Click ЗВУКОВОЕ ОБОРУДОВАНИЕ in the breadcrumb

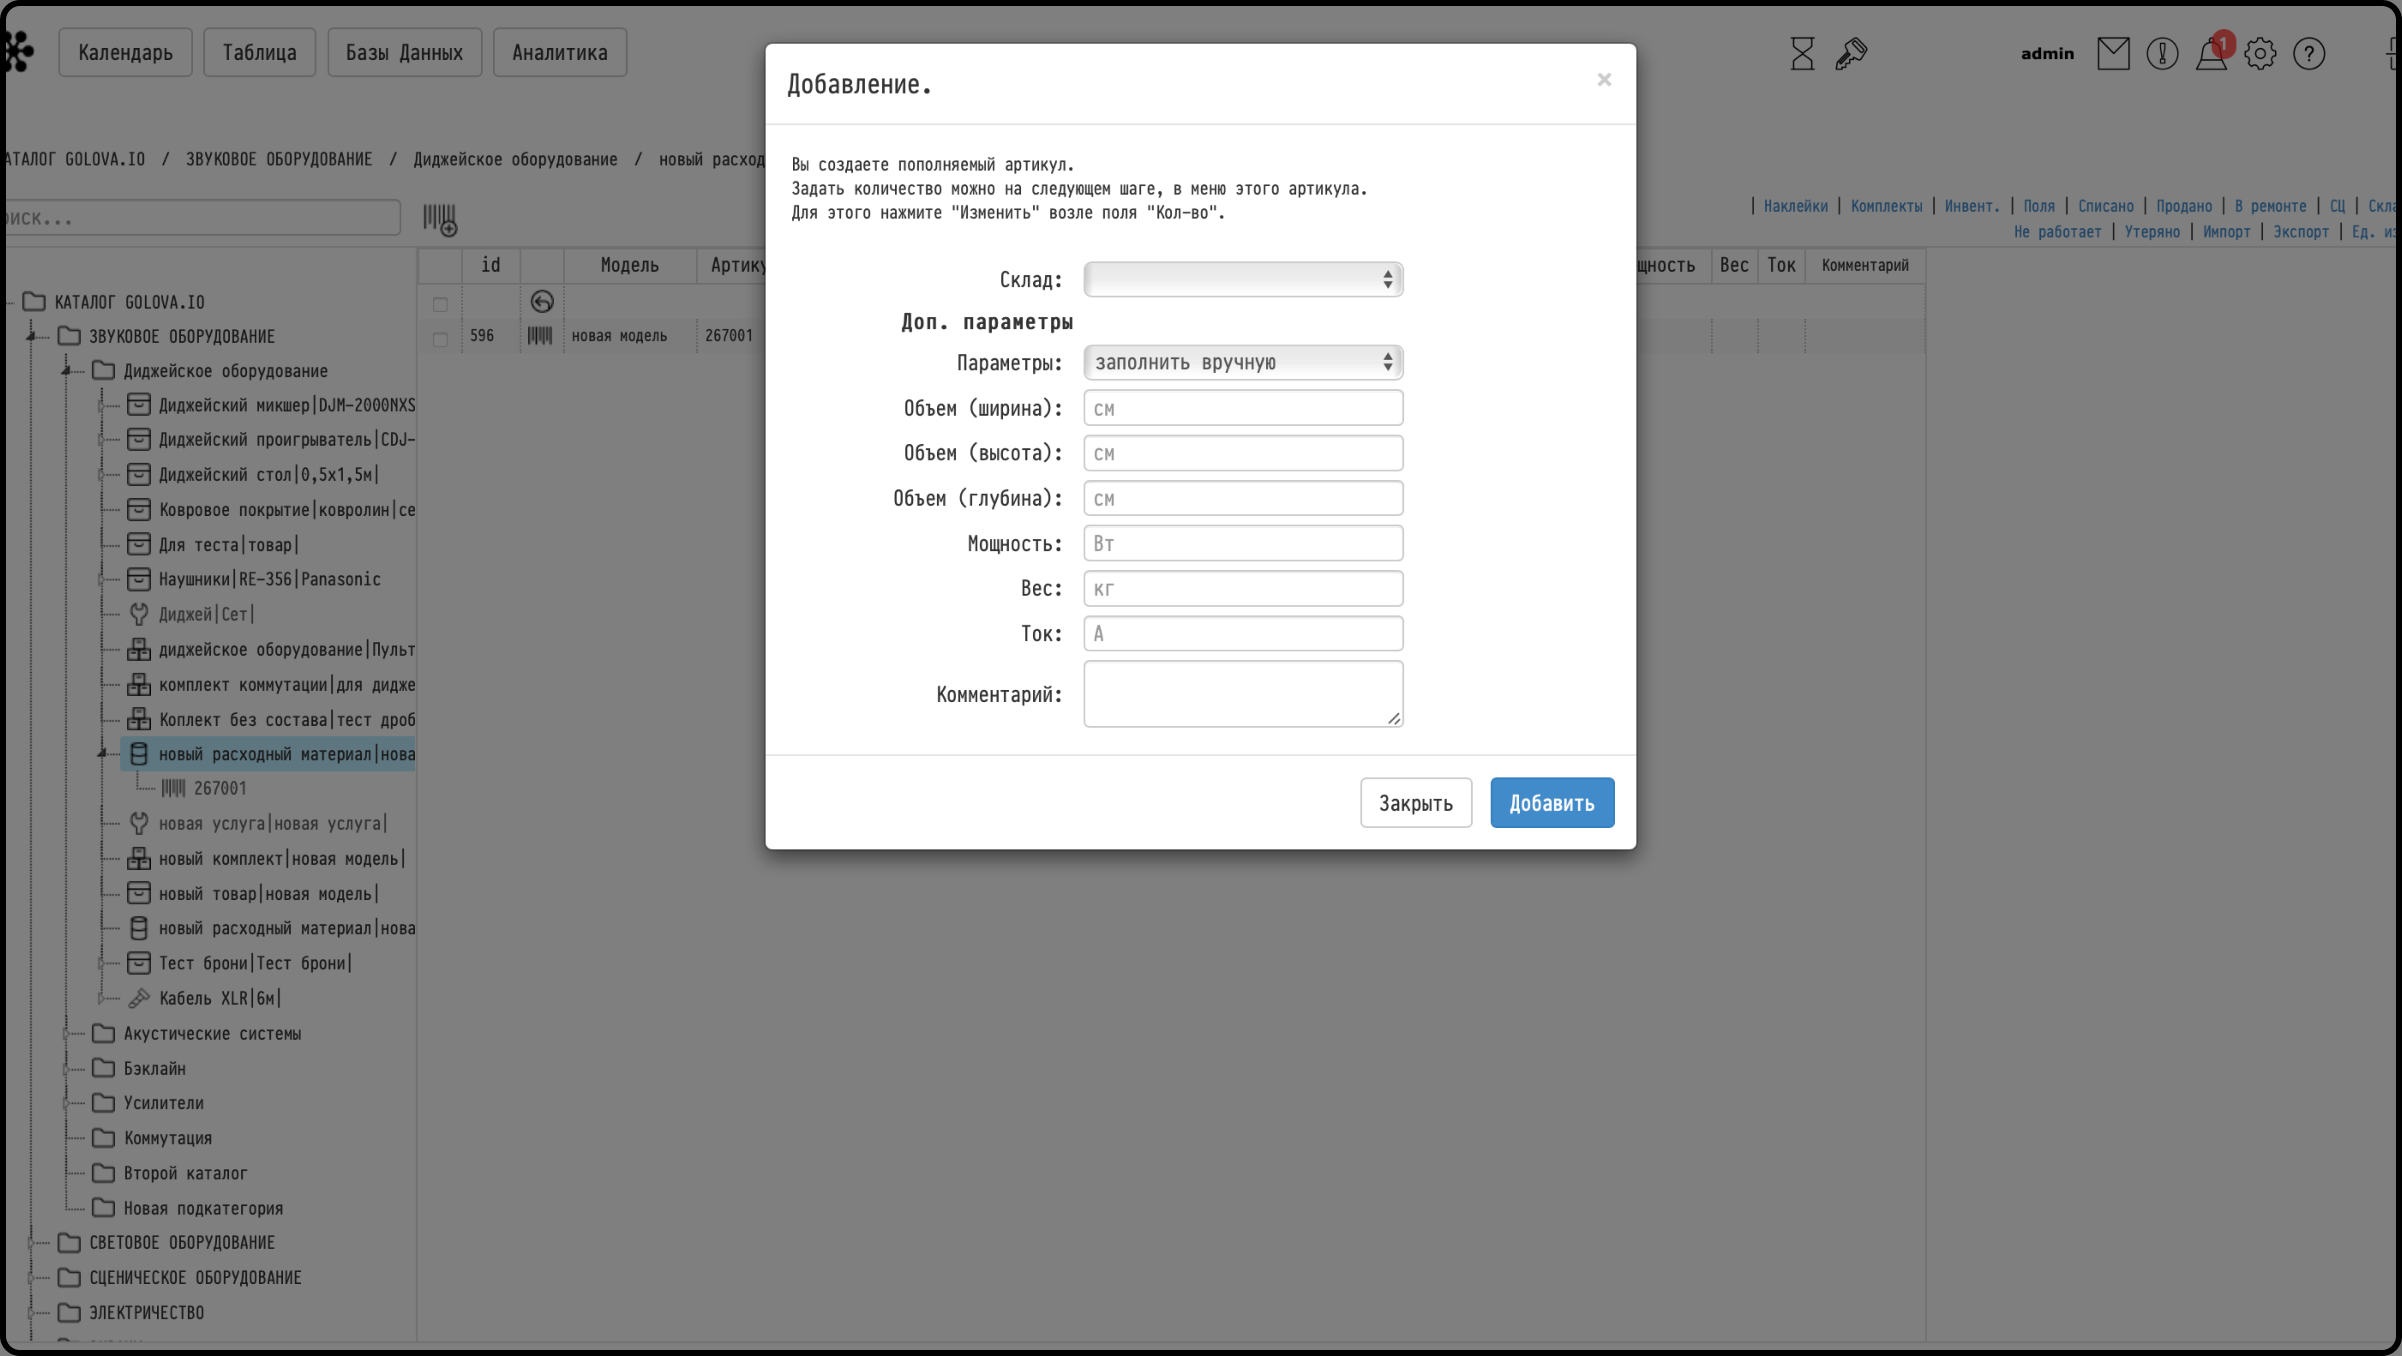pos(279,160)
